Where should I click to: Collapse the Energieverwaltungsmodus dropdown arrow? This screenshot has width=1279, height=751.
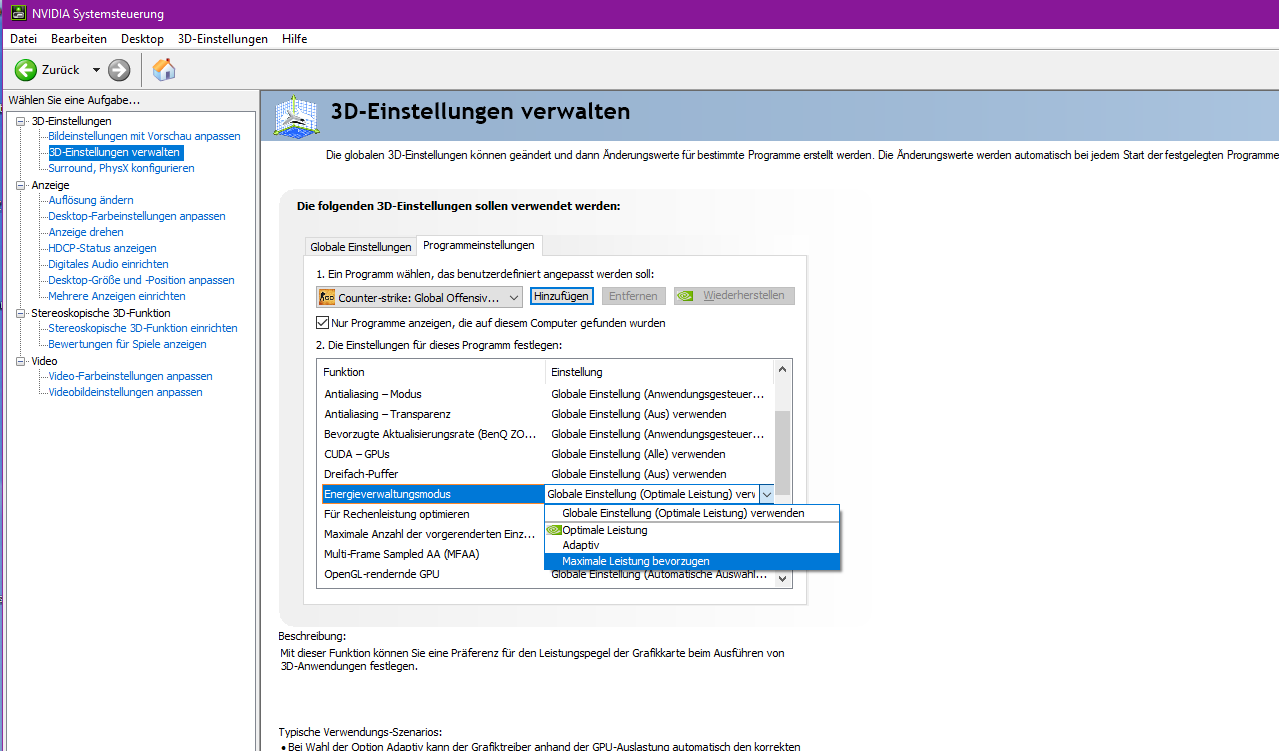pos(766,494)
